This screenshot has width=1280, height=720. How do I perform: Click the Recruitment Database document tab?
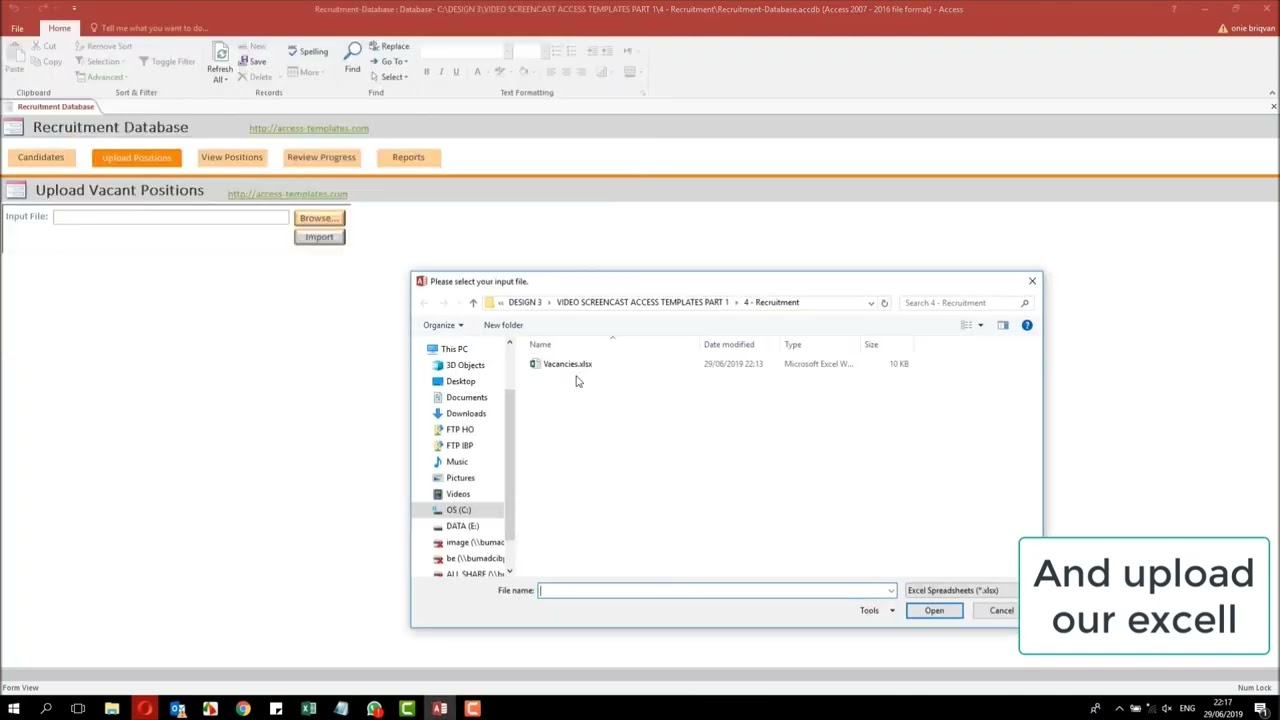(55, 106)
